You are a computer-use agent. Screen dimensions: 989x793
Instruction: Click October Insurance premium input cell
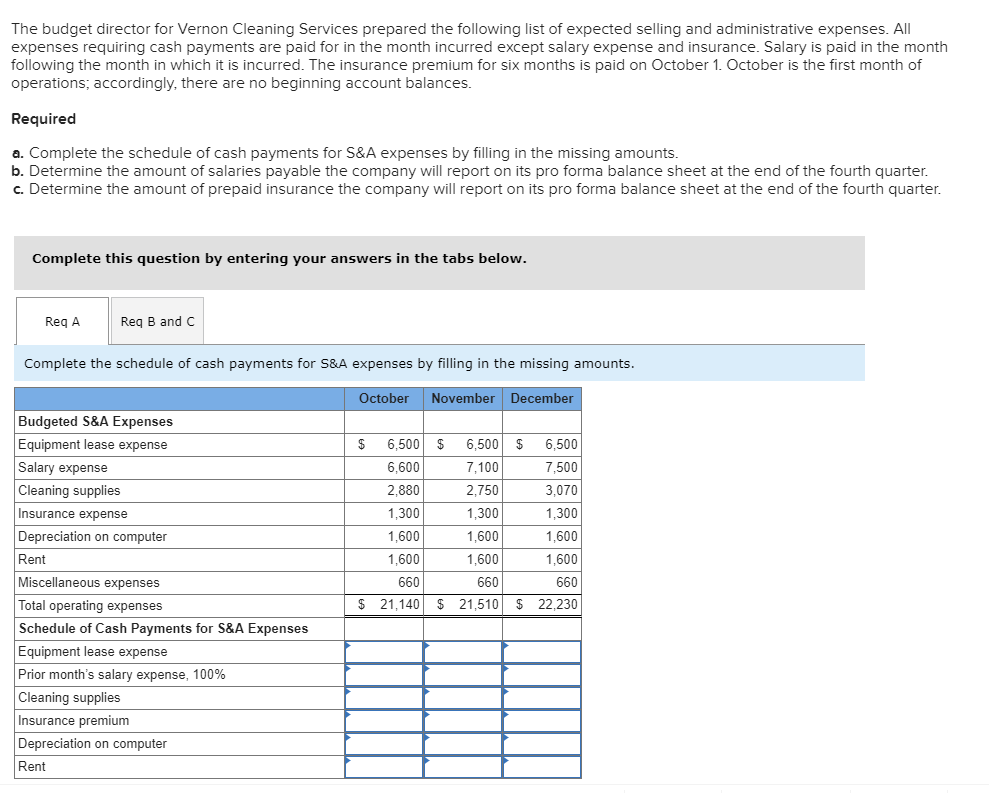(x=384, y=720)
